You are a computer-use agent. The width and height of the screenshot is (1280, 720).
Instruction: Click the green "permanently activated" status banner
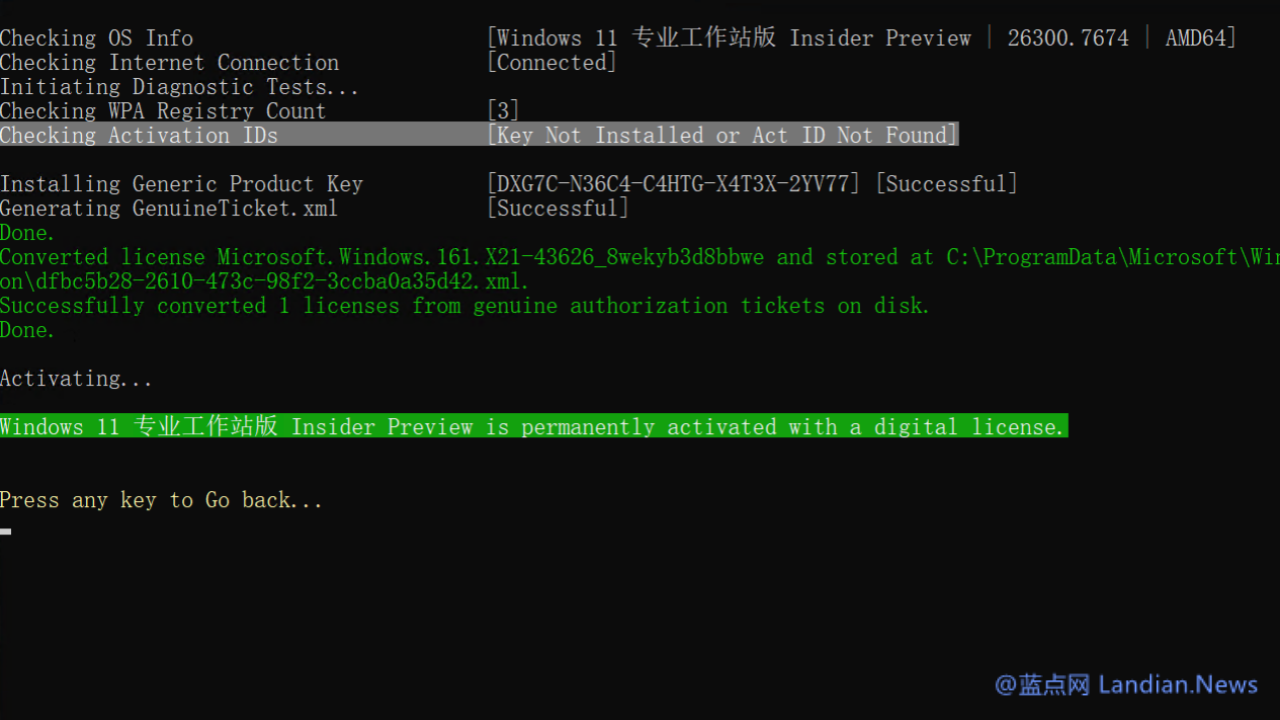(x=532, y=427)
